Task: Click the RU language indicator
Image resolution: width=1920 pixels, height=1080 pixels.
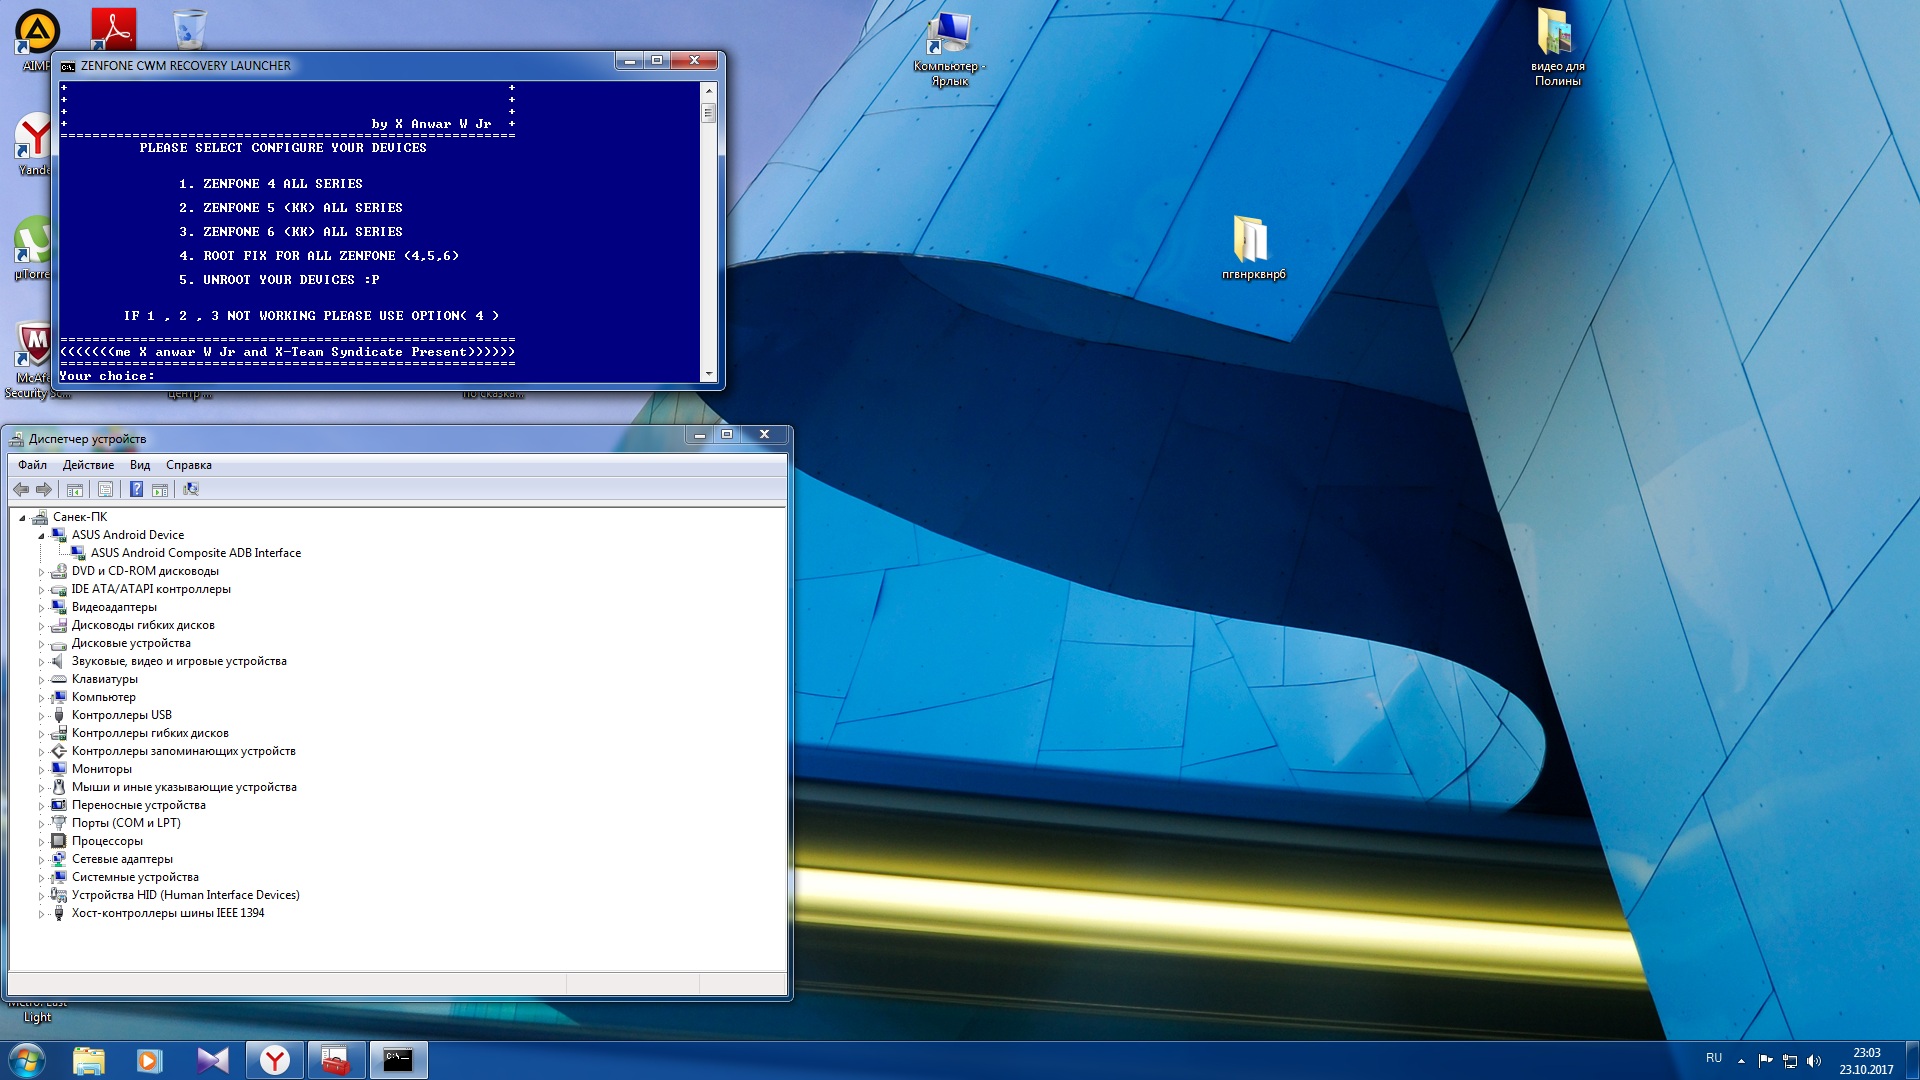Action: point(1713,1058)
